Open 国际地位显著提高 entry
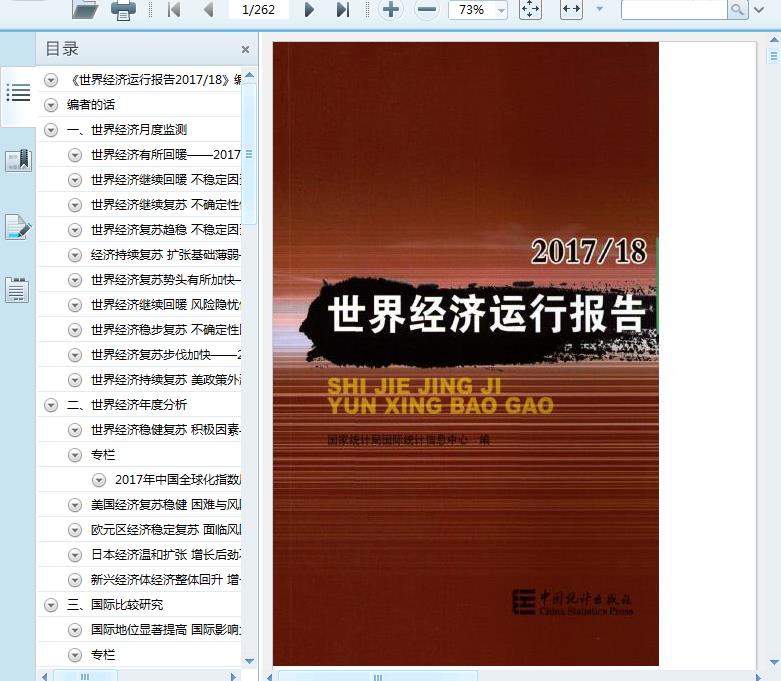 tap(166, 630)
